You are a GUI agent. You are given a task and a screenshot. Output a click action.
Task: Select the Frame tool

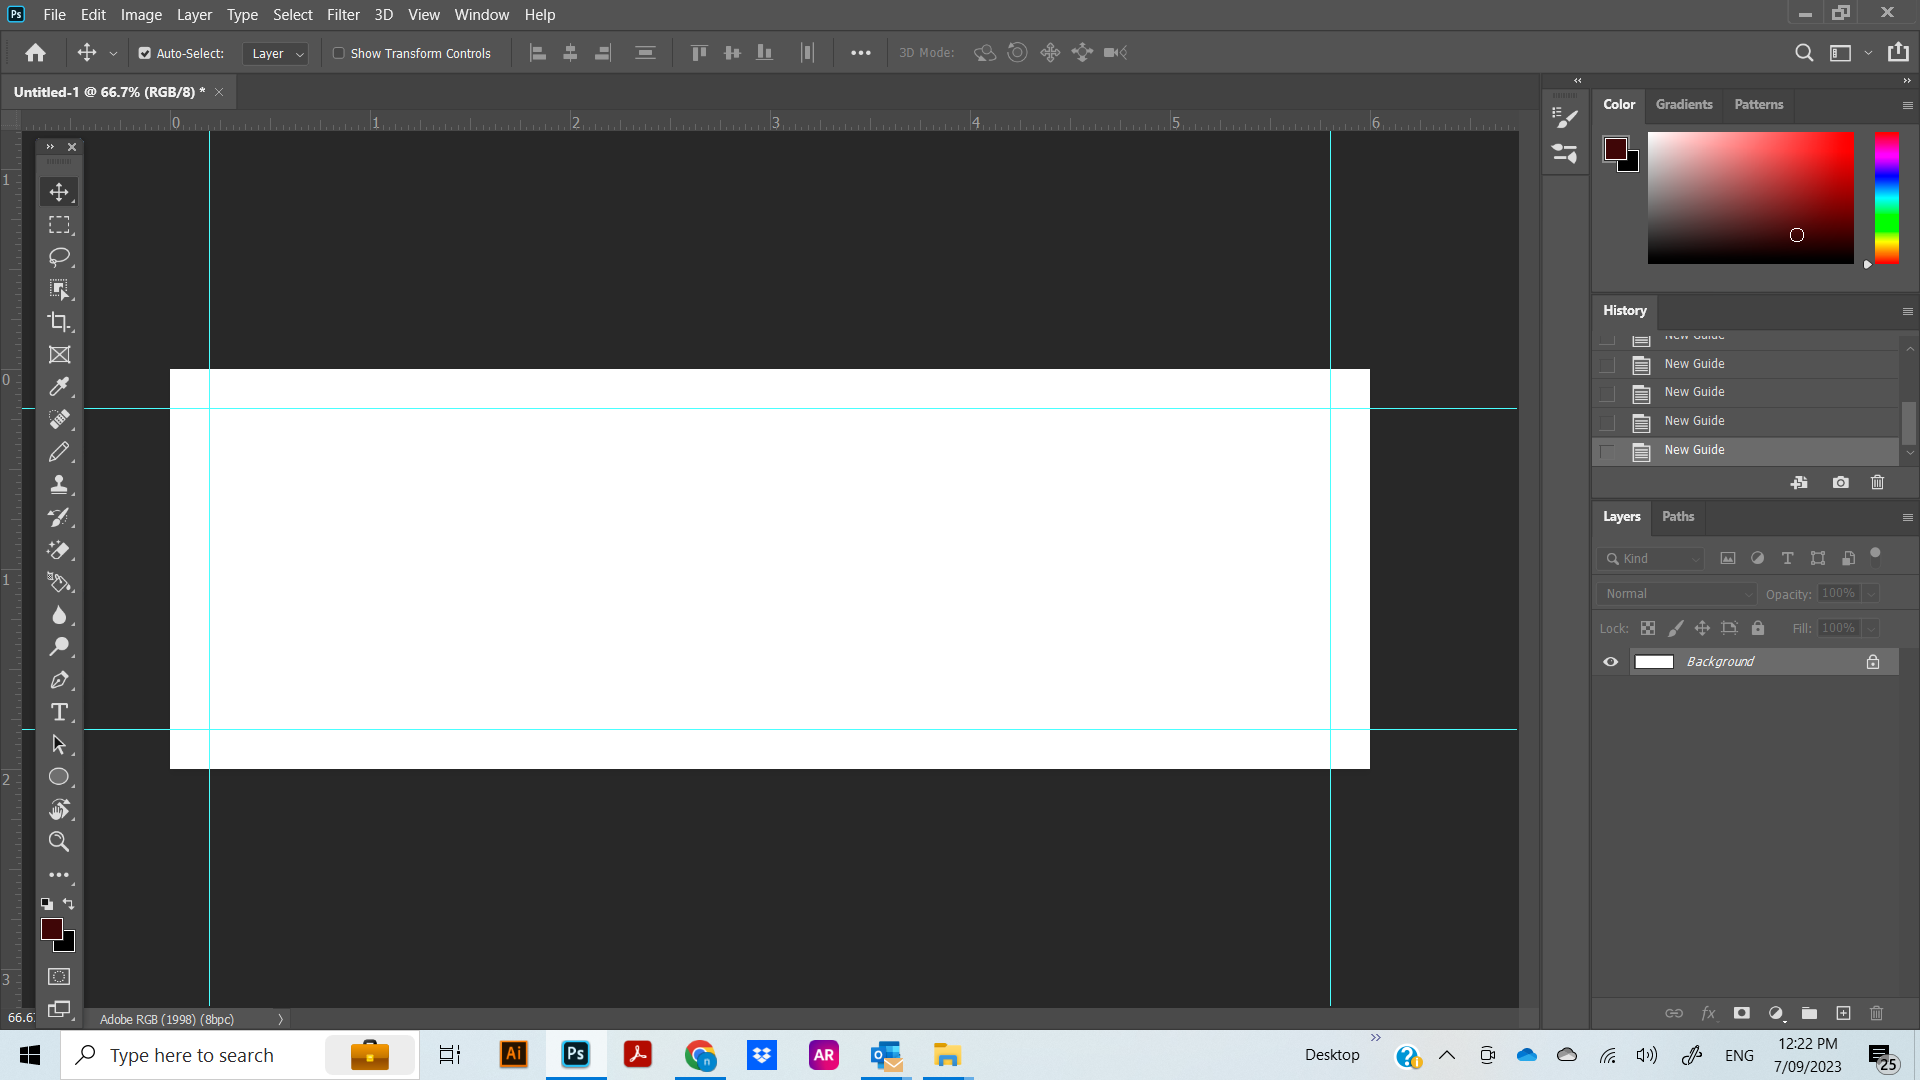(x=59, y=355)
